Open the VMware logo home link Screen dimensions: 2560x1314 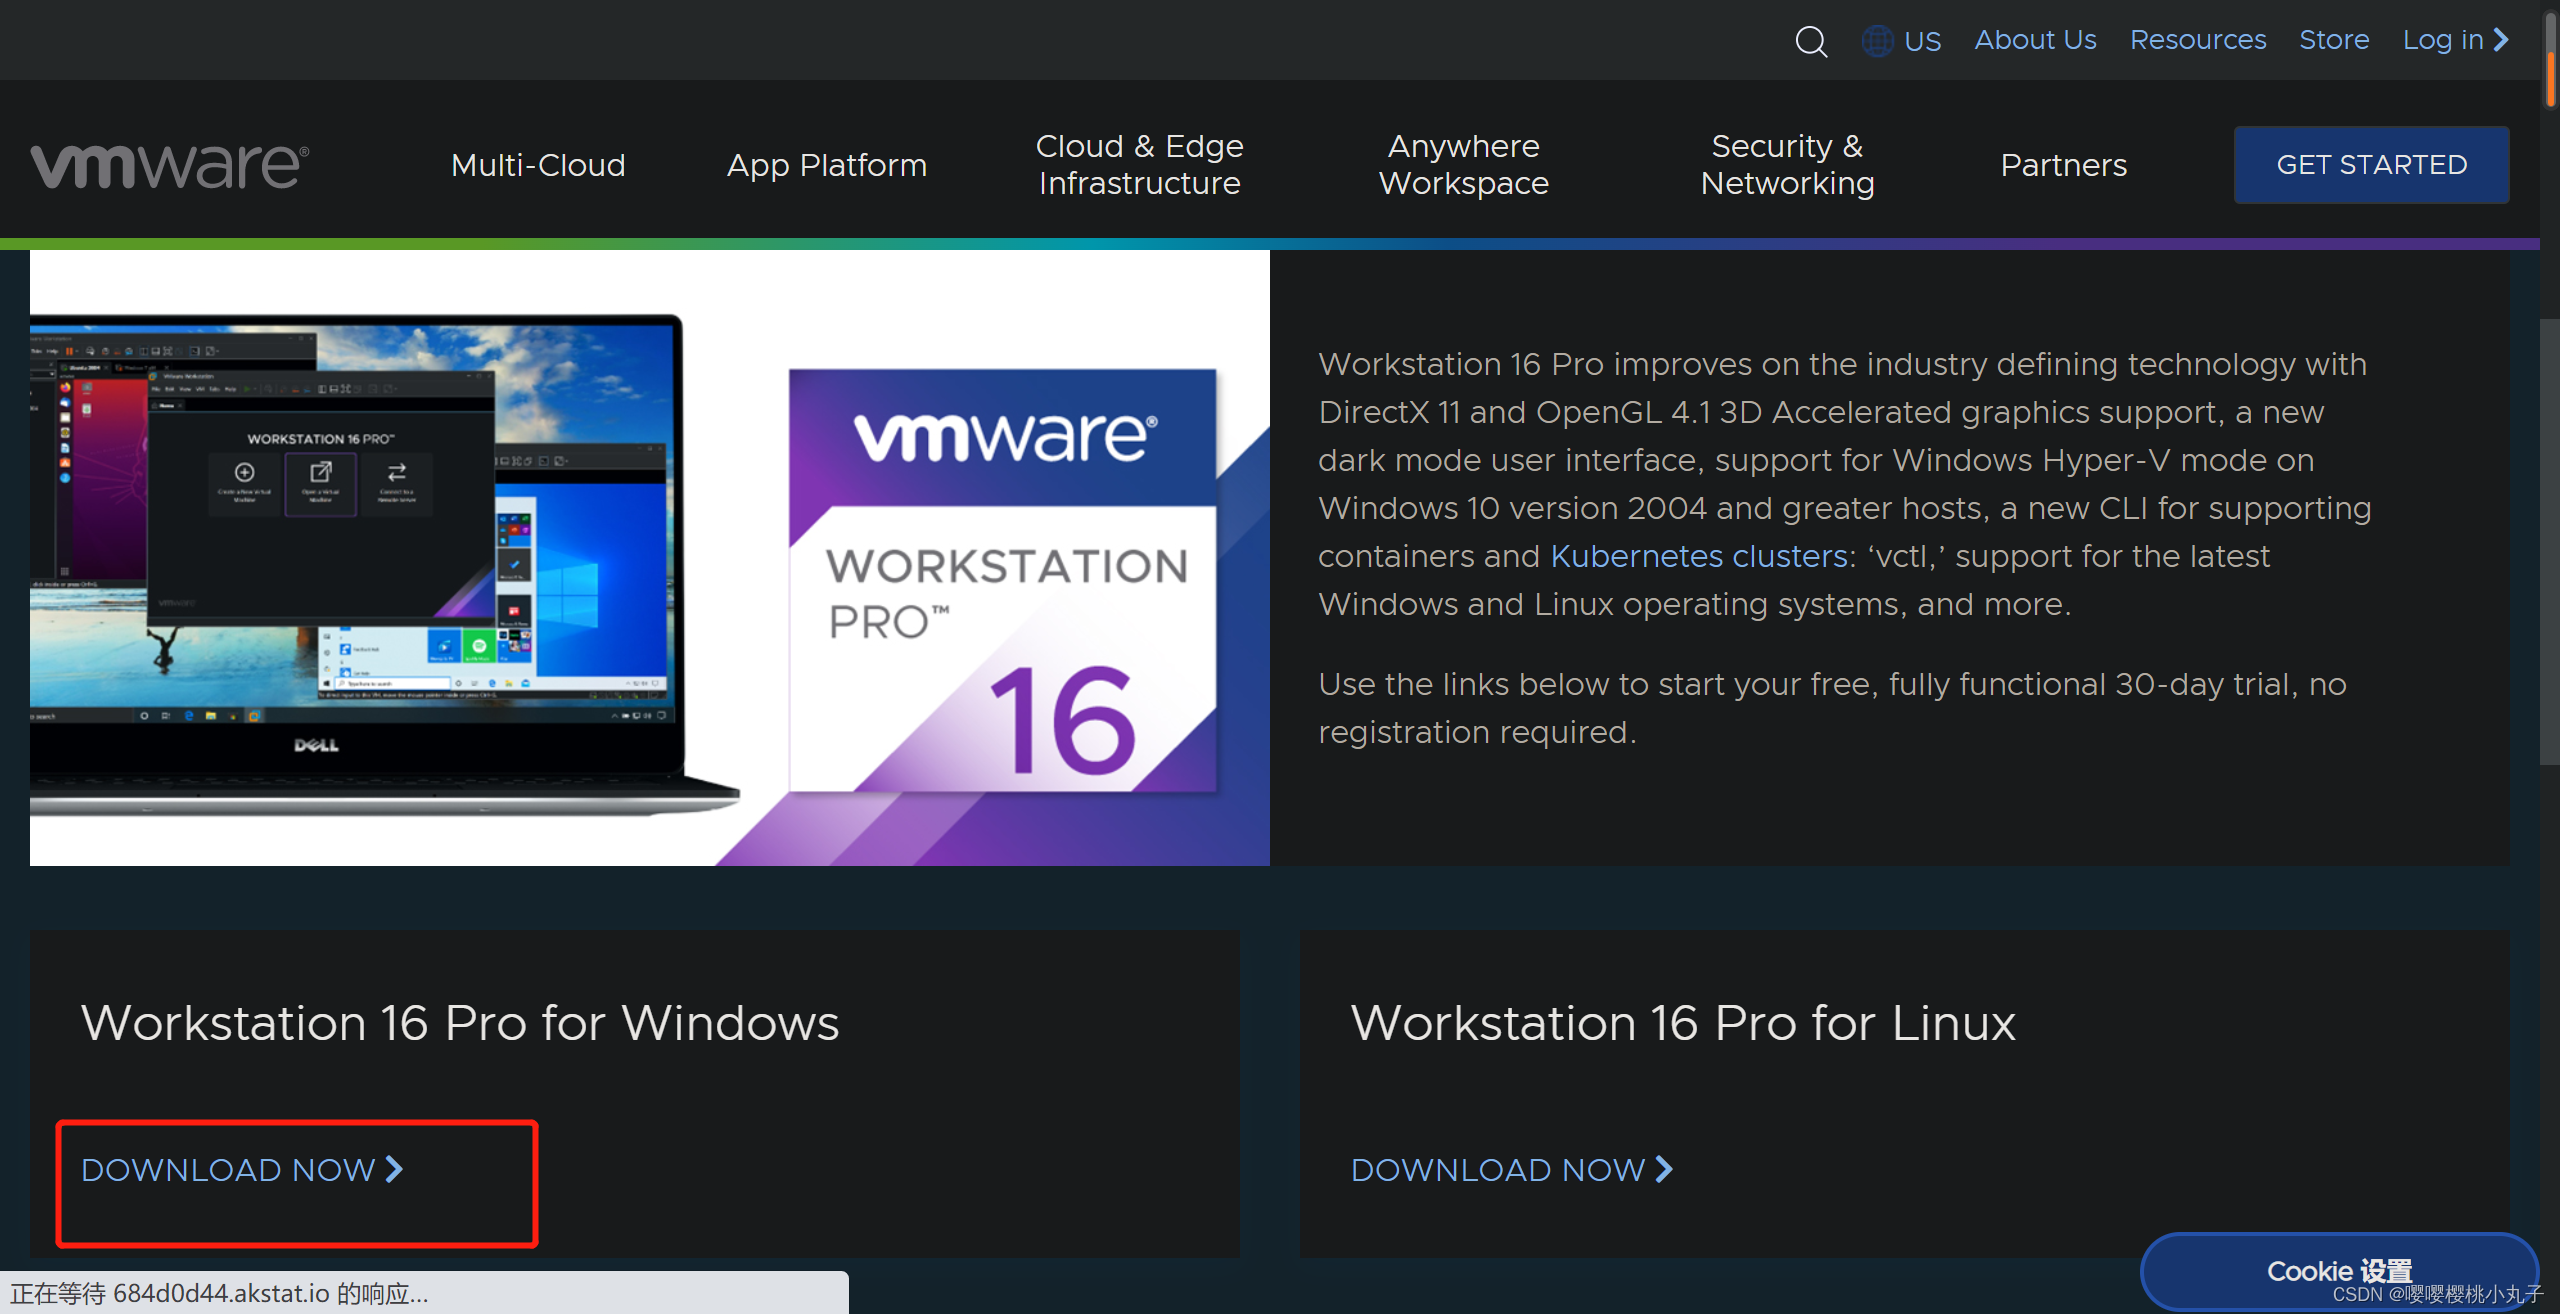(170, 165)
